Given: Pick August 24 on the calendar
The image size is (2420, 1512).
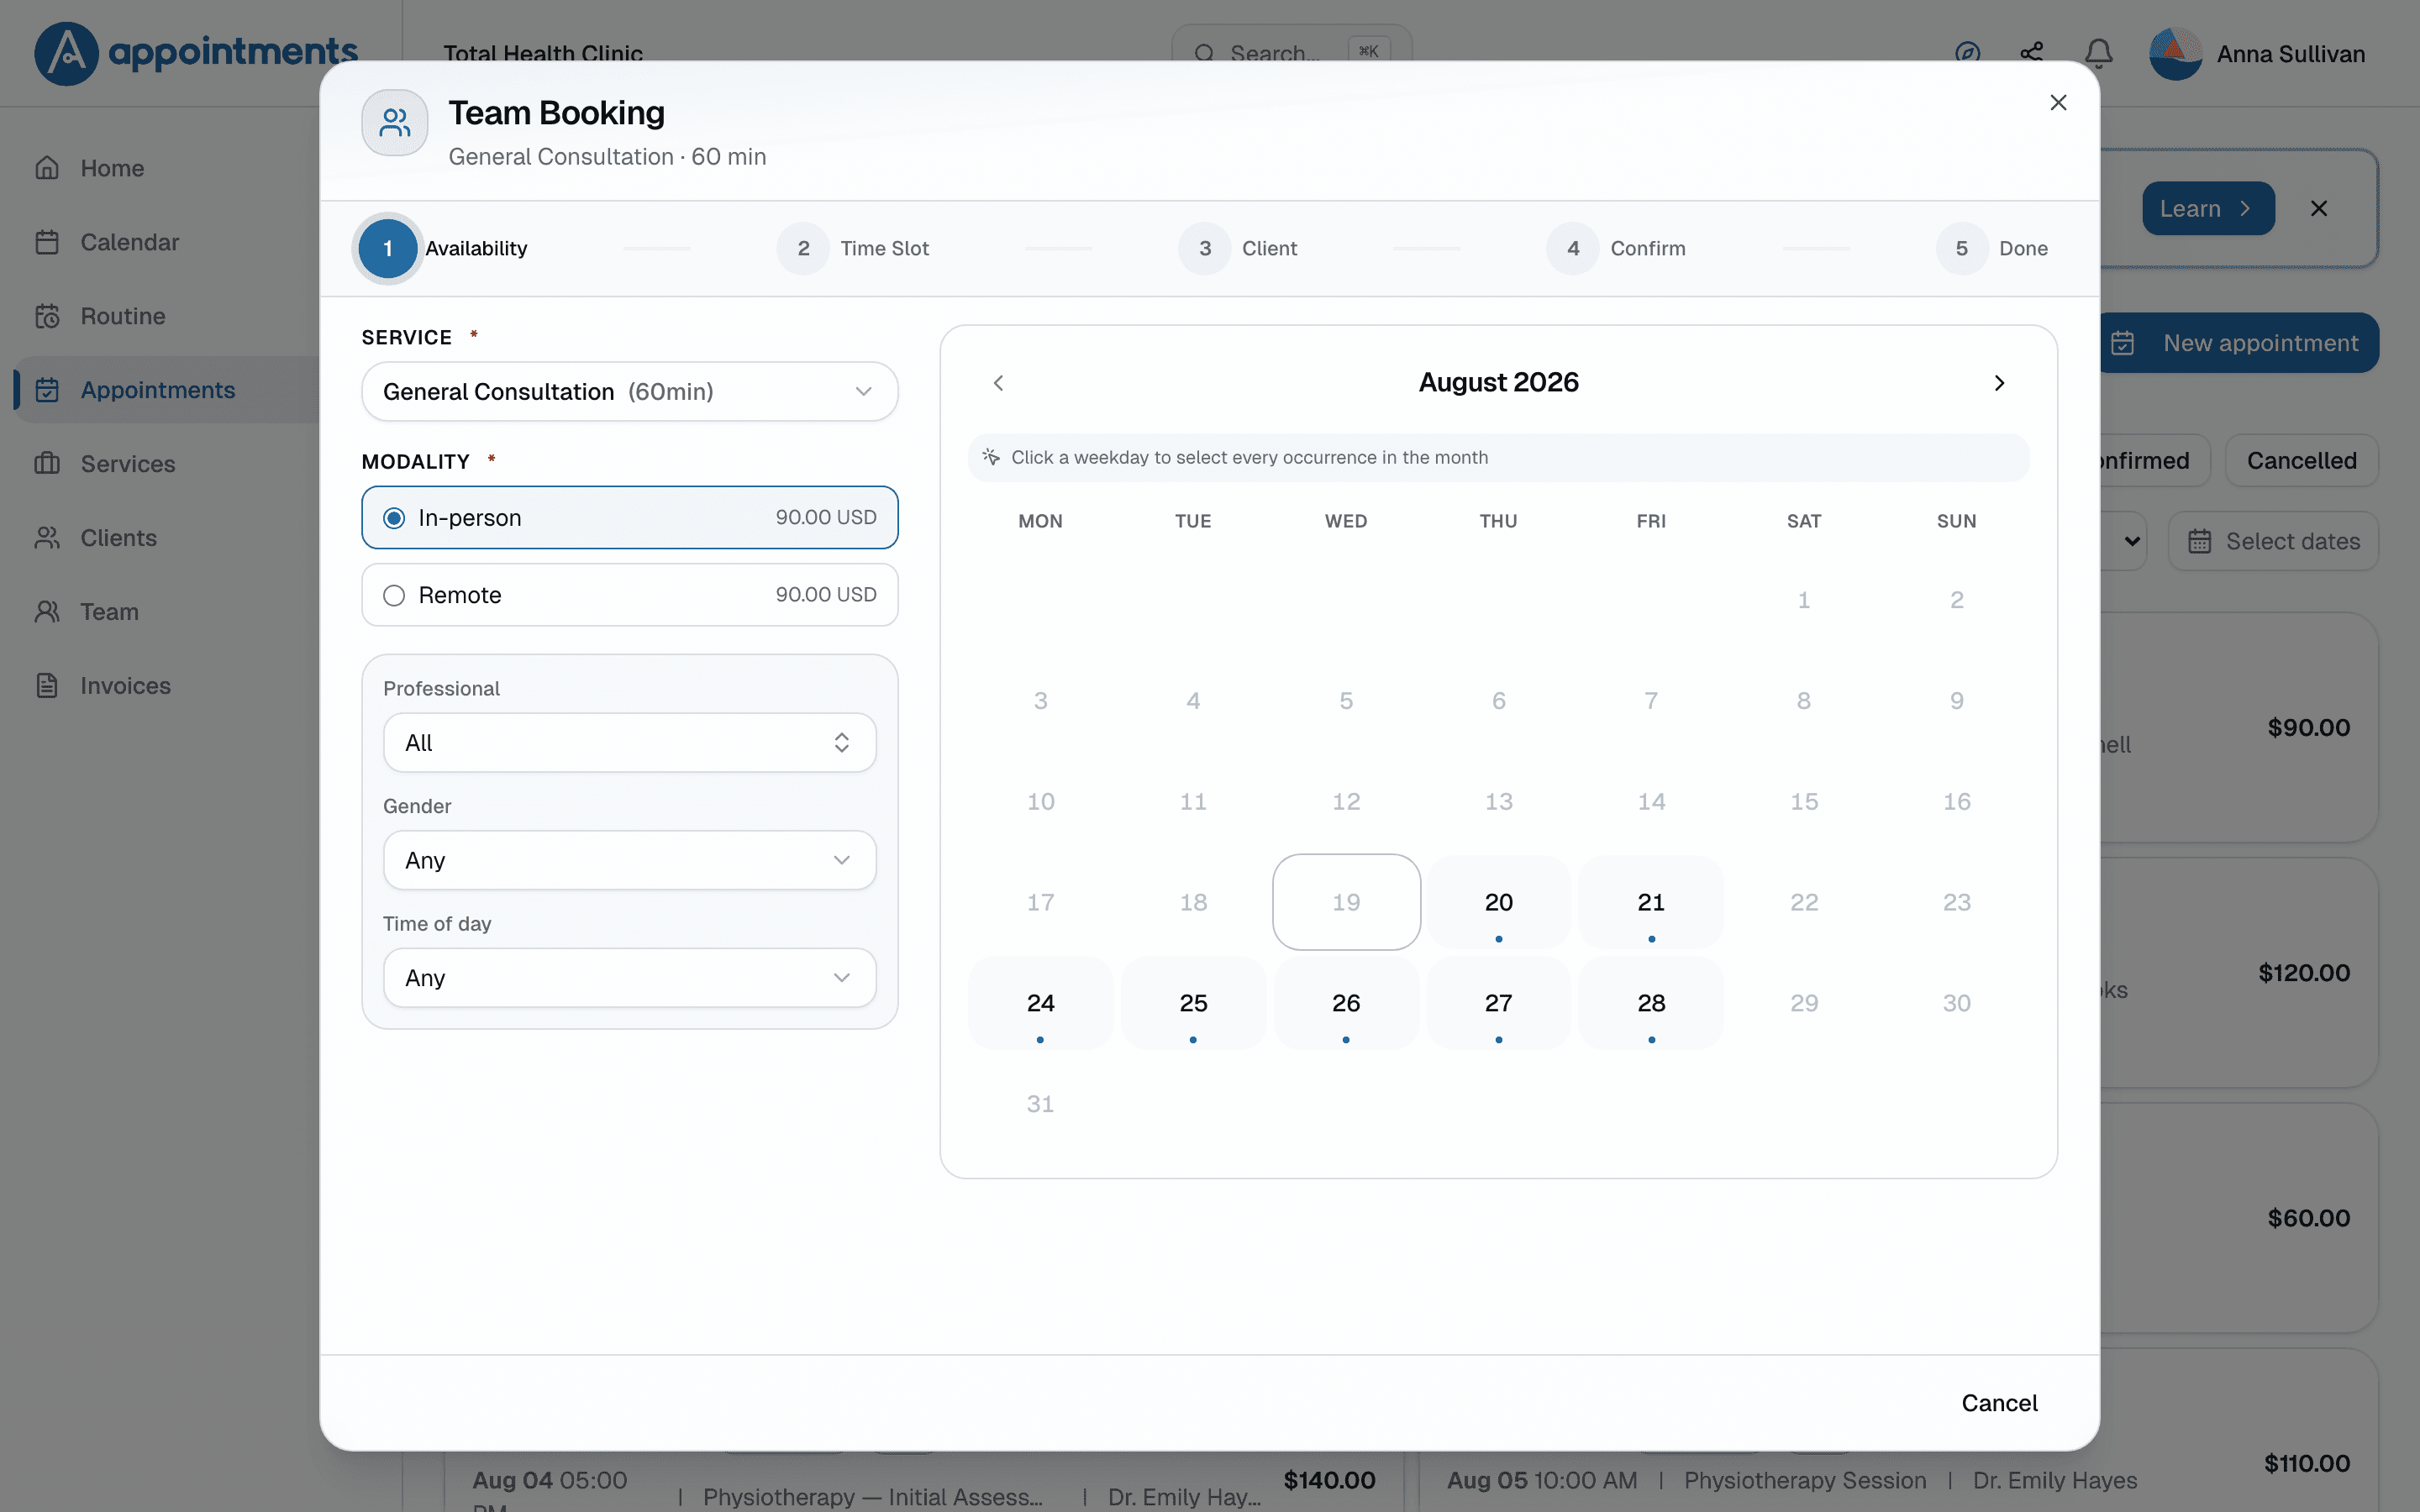Looking at the screenshot, I should [1040, 1003].
